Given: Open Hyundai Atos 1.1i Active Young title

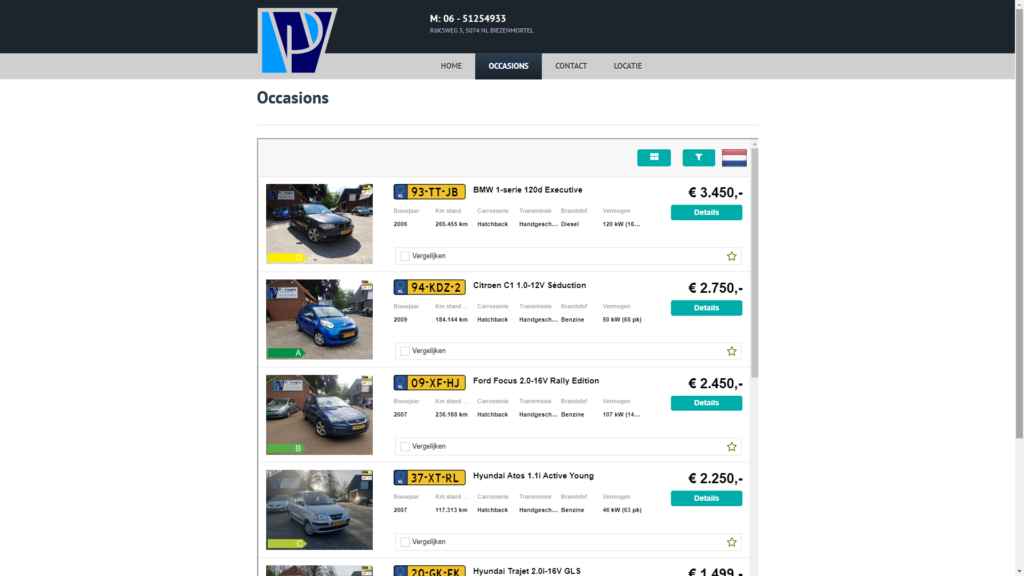Looking at the screenshot, I should (x=534, y=476).
